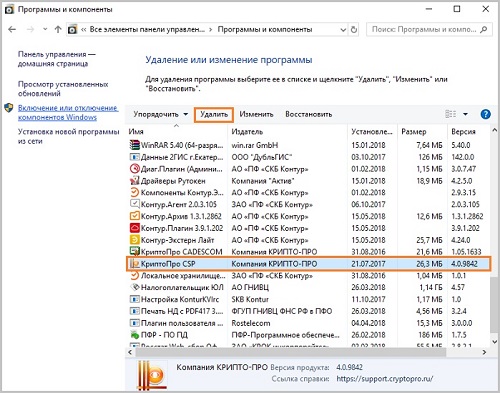The height and width of the screenshot is (393, 500).
Task: Select the Rostelecom publisher cell
Action: 251,323
